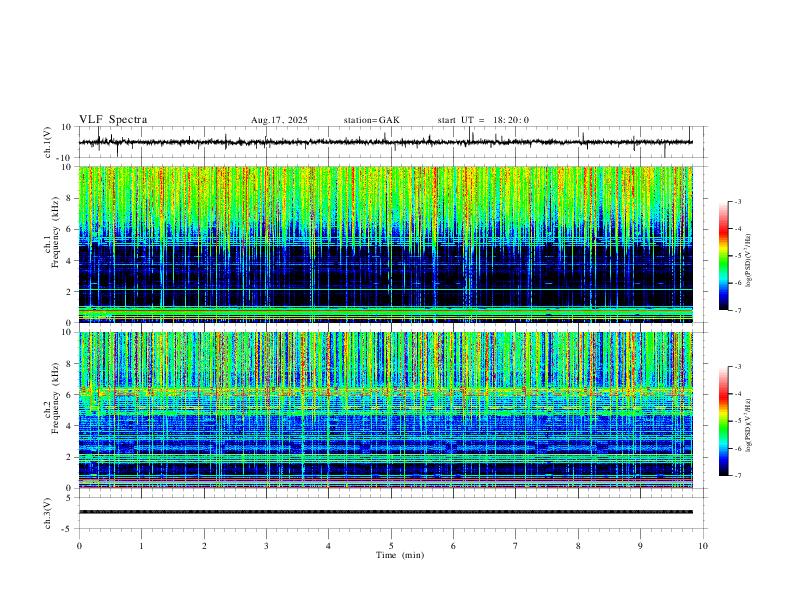This screenshot has height=612, width=792.
Task: Click time axis tick label "8"
Action: click(578, 546)
